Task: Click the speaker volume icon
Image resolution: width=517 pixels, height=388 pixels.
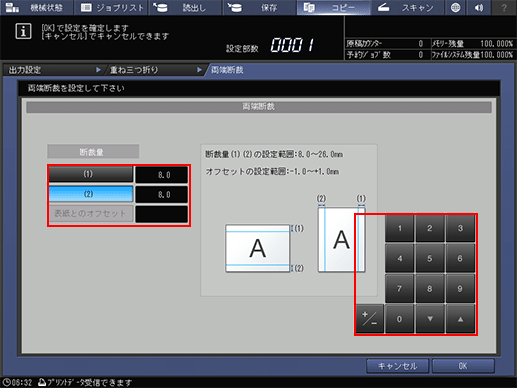Action: click(479, 7)
